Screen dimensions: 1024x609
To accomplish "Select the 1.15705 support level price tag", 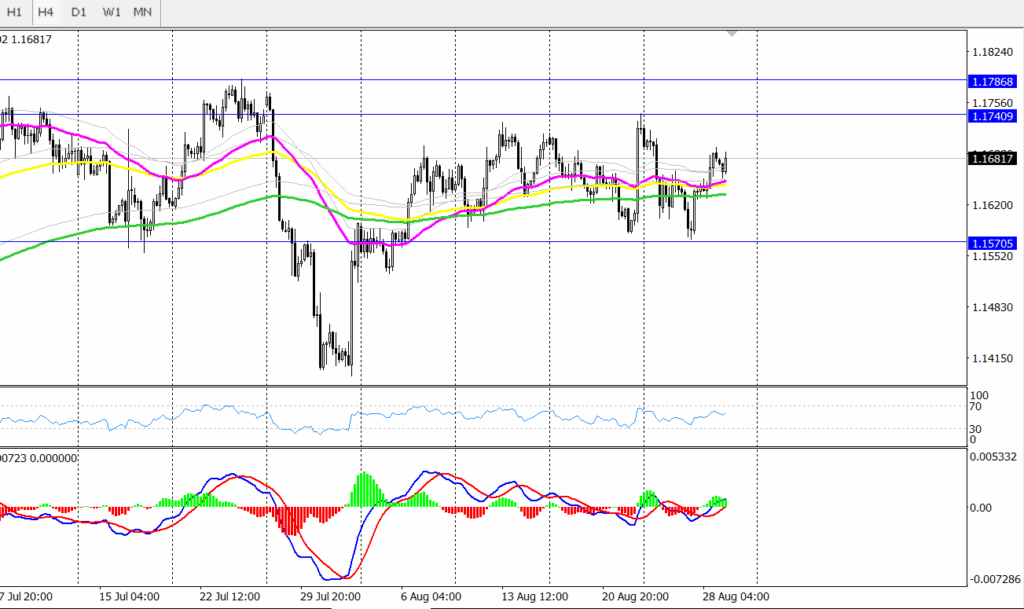I will 992,242.
